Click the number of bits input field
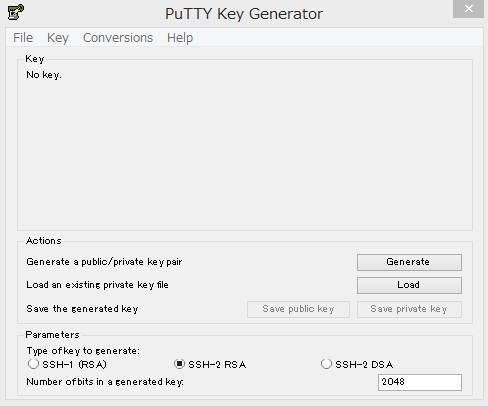 [x=420, y=382]
